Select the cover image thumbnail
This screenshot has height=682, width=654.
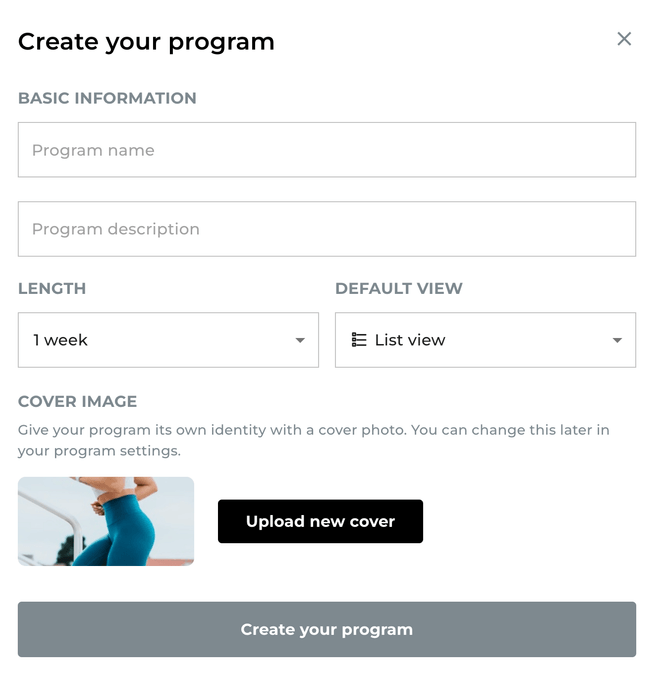106,521
